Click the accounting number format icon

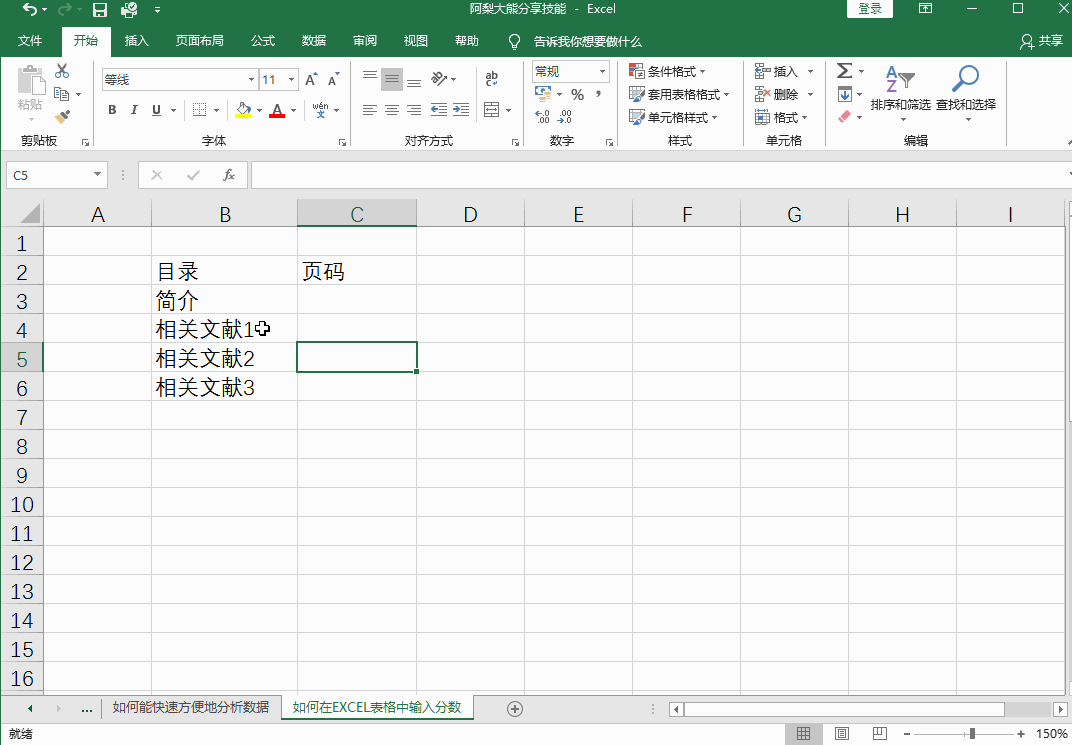(x=543, y=94)
